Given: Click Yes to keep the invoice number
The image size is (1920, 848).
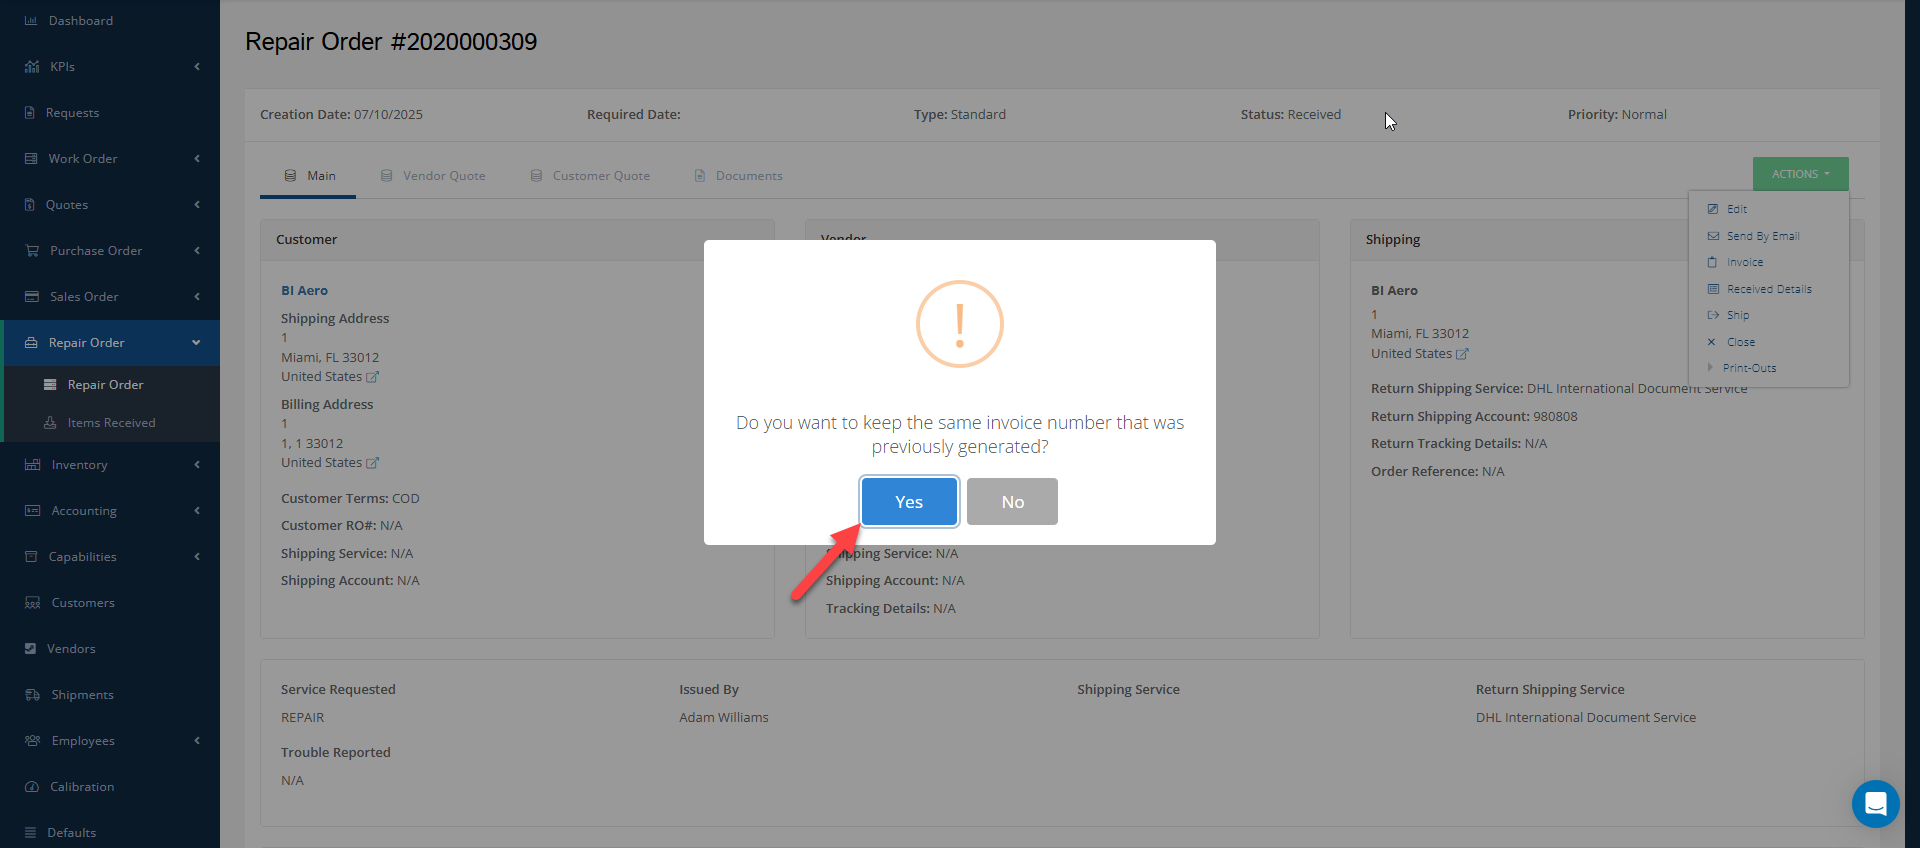Looking at the screenshot, I should tap(908, 502).
